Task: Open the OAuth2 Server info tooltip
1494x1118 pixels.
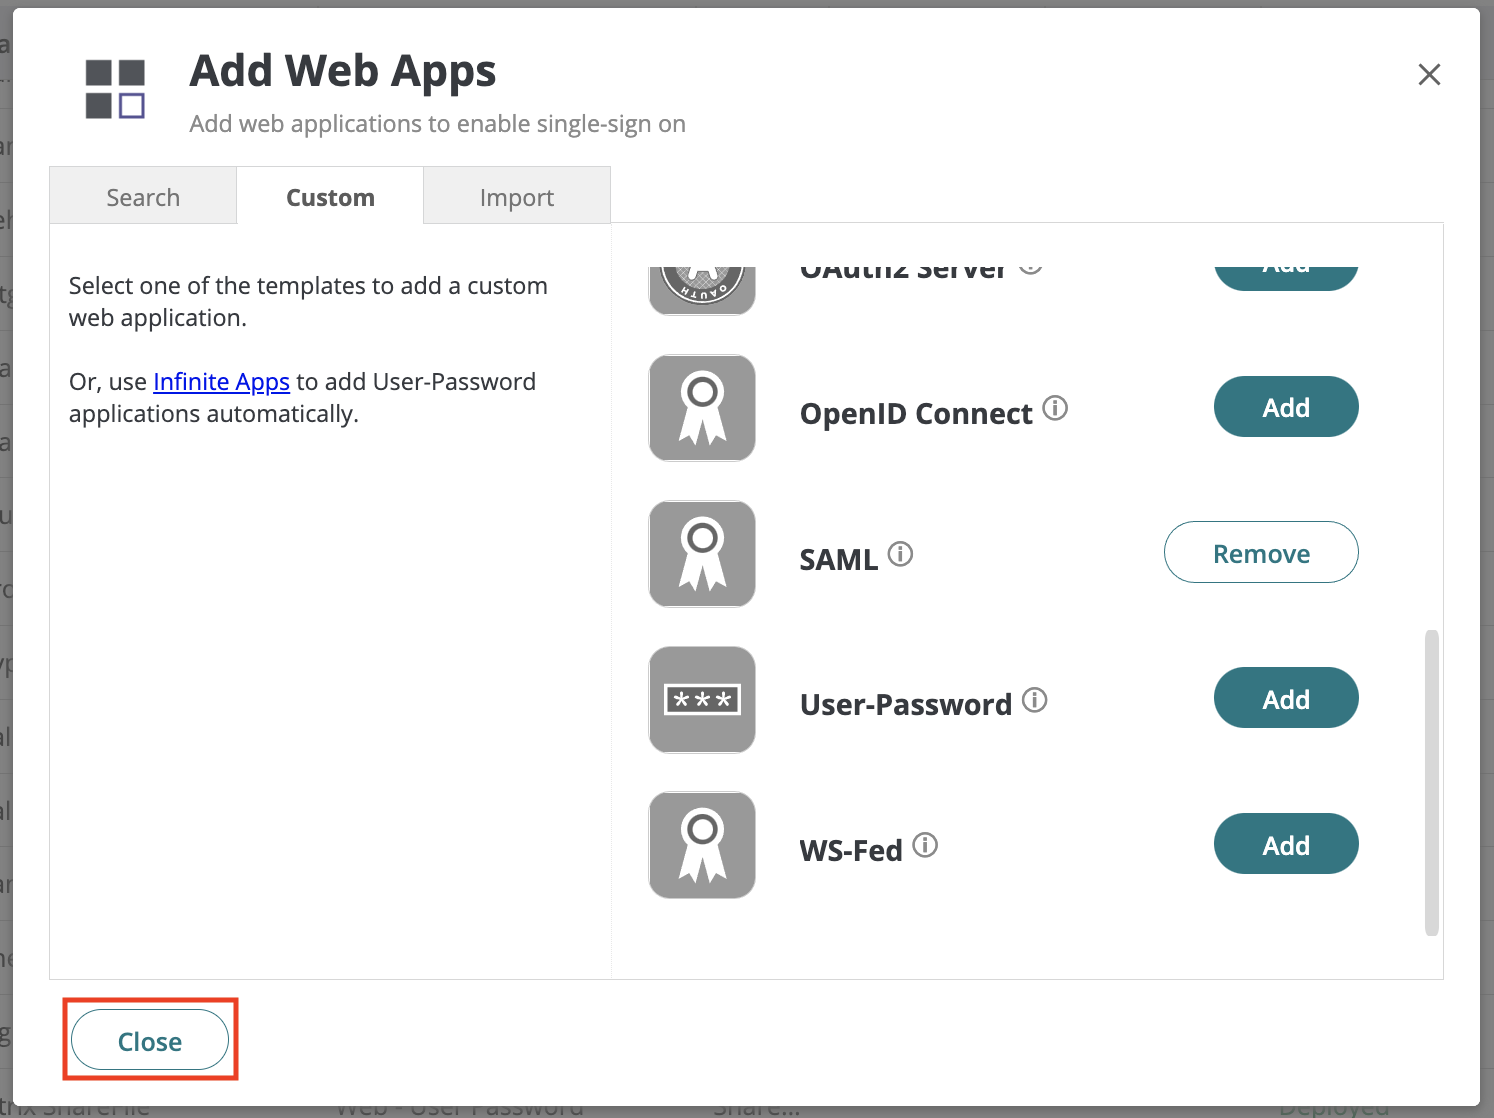Action: [x=1031, y=266]
